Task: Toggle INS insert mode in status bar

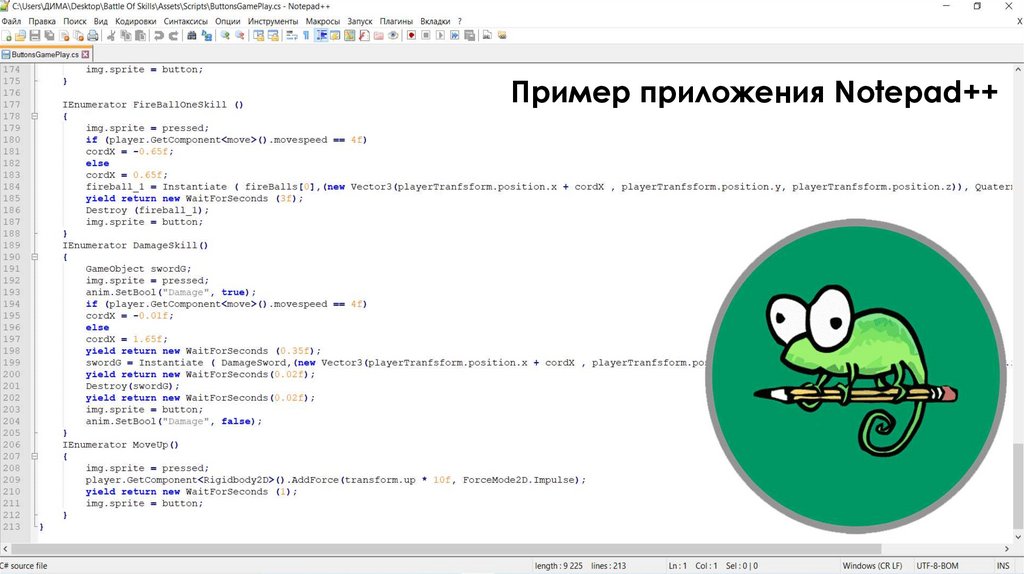Action: coord(1002,566)
